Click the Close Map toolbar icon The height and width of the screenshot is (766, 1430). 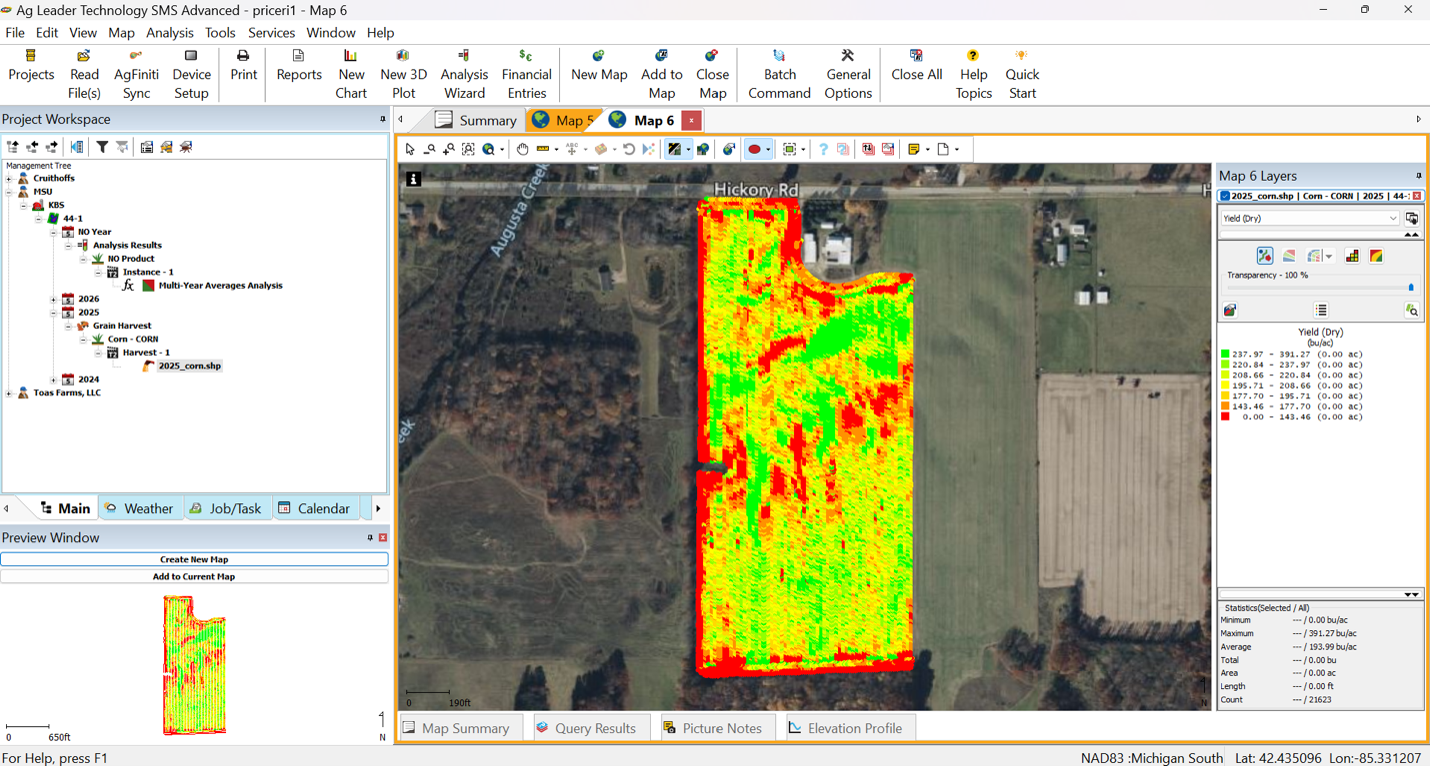(712, 56)
